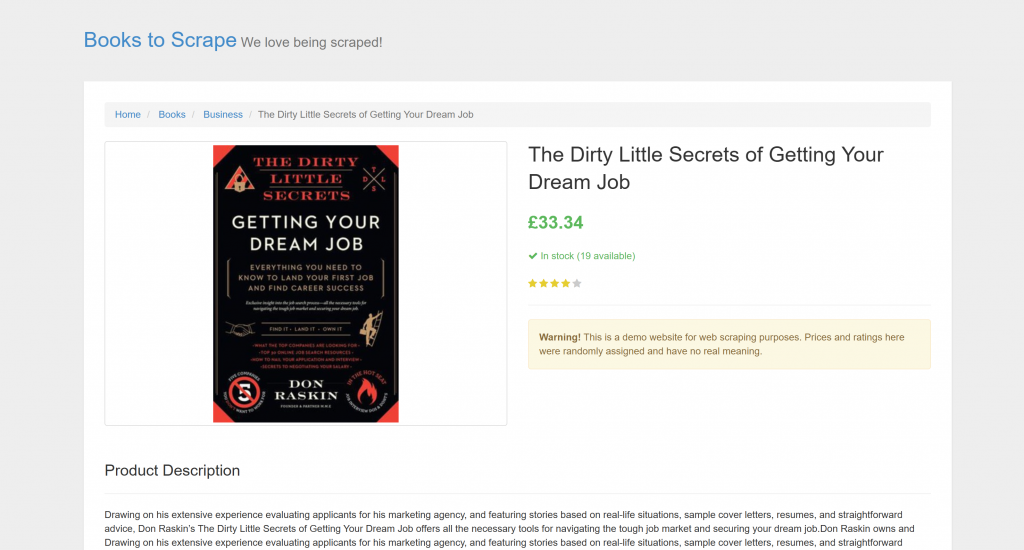The image size is (1024, 550).
Task: Click the third yellow rating star
Action: tap(555, 284)
